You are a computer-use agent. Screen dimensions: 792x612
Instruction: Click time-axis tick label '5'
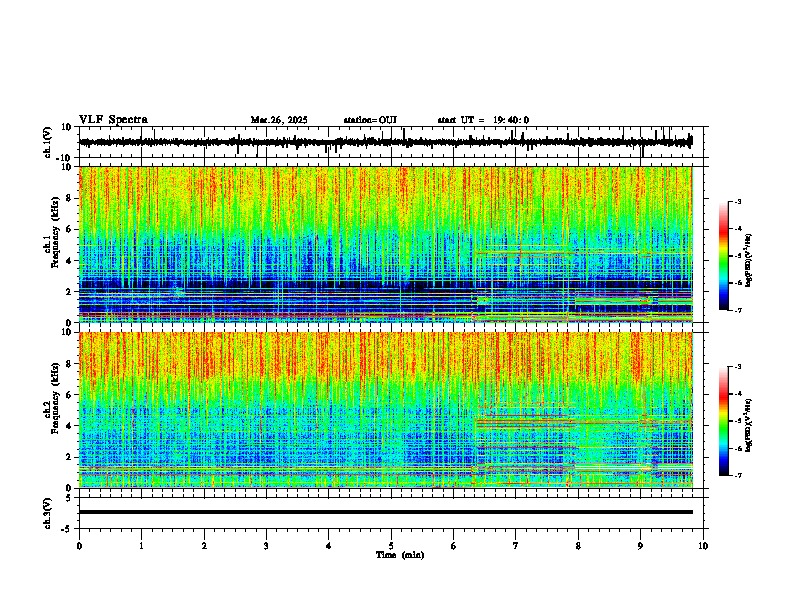[391, 546]
